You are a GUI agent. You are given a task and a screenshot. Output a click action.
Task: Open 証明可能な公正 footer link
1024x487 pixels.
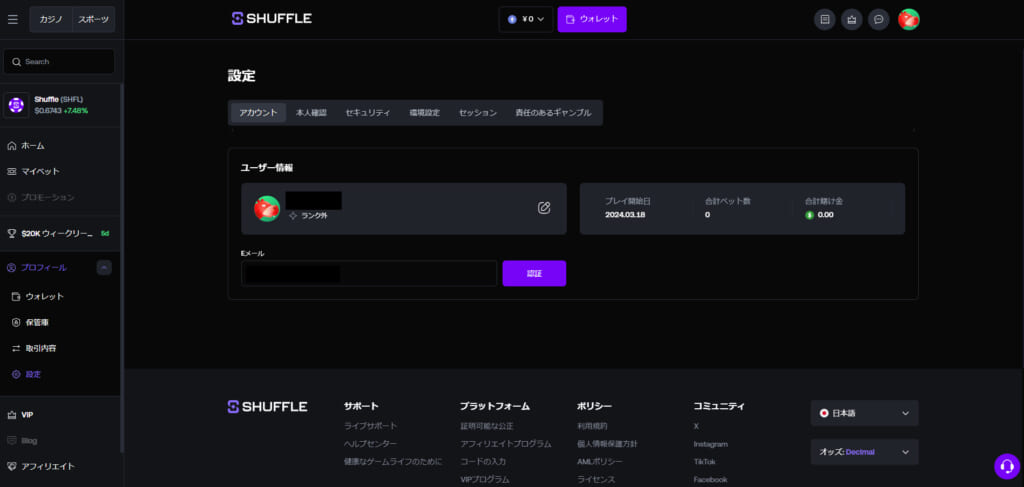[x=487, y=426]
